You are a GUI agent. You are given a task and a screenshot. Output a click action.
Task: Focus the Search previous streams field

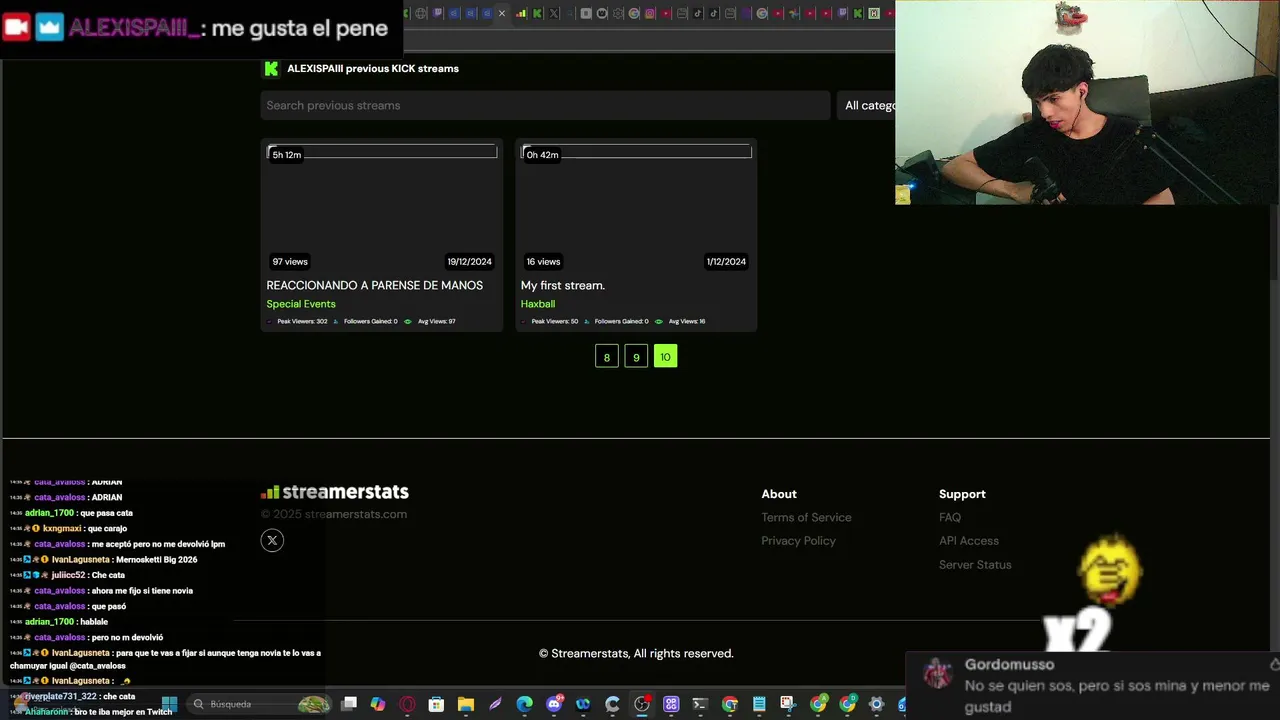545,105
